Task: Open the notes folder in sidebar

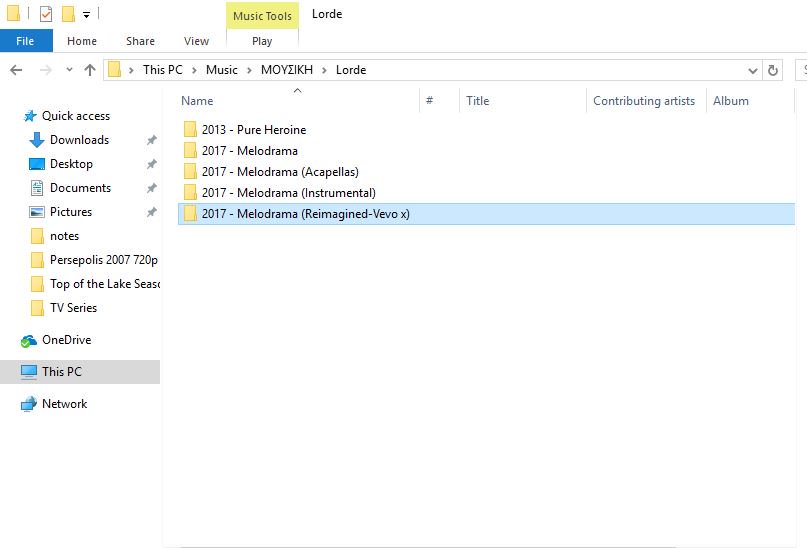Action: [x=64, y=236]
